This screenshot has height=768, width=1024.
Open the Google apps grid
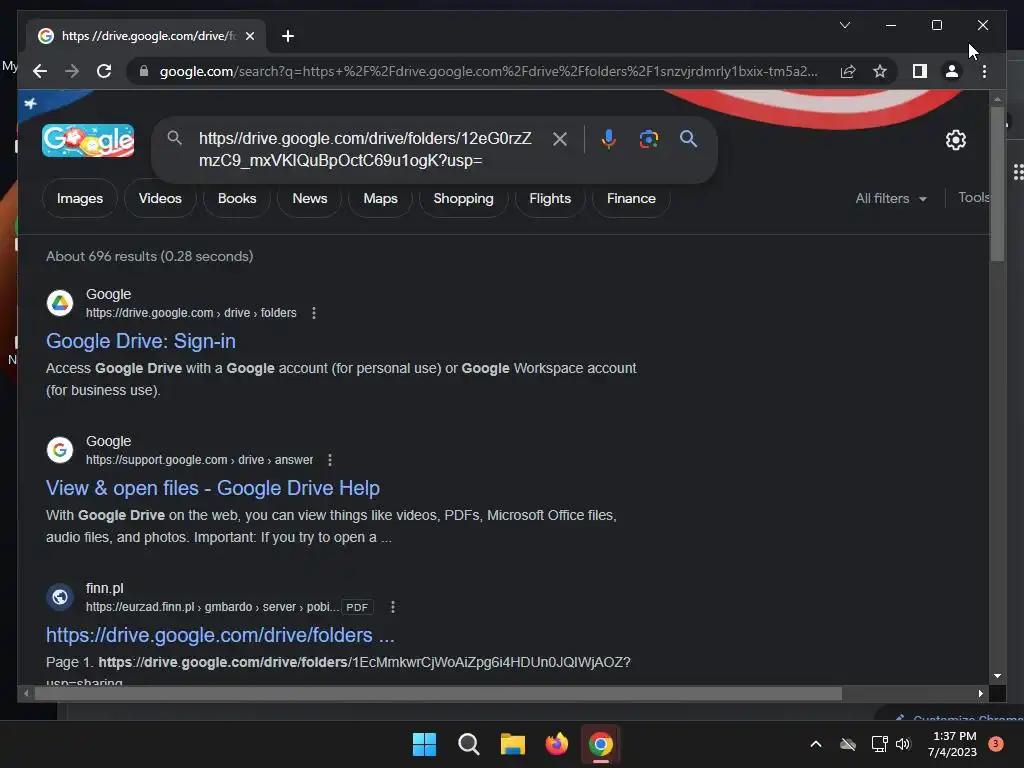tap(1017, 172)
